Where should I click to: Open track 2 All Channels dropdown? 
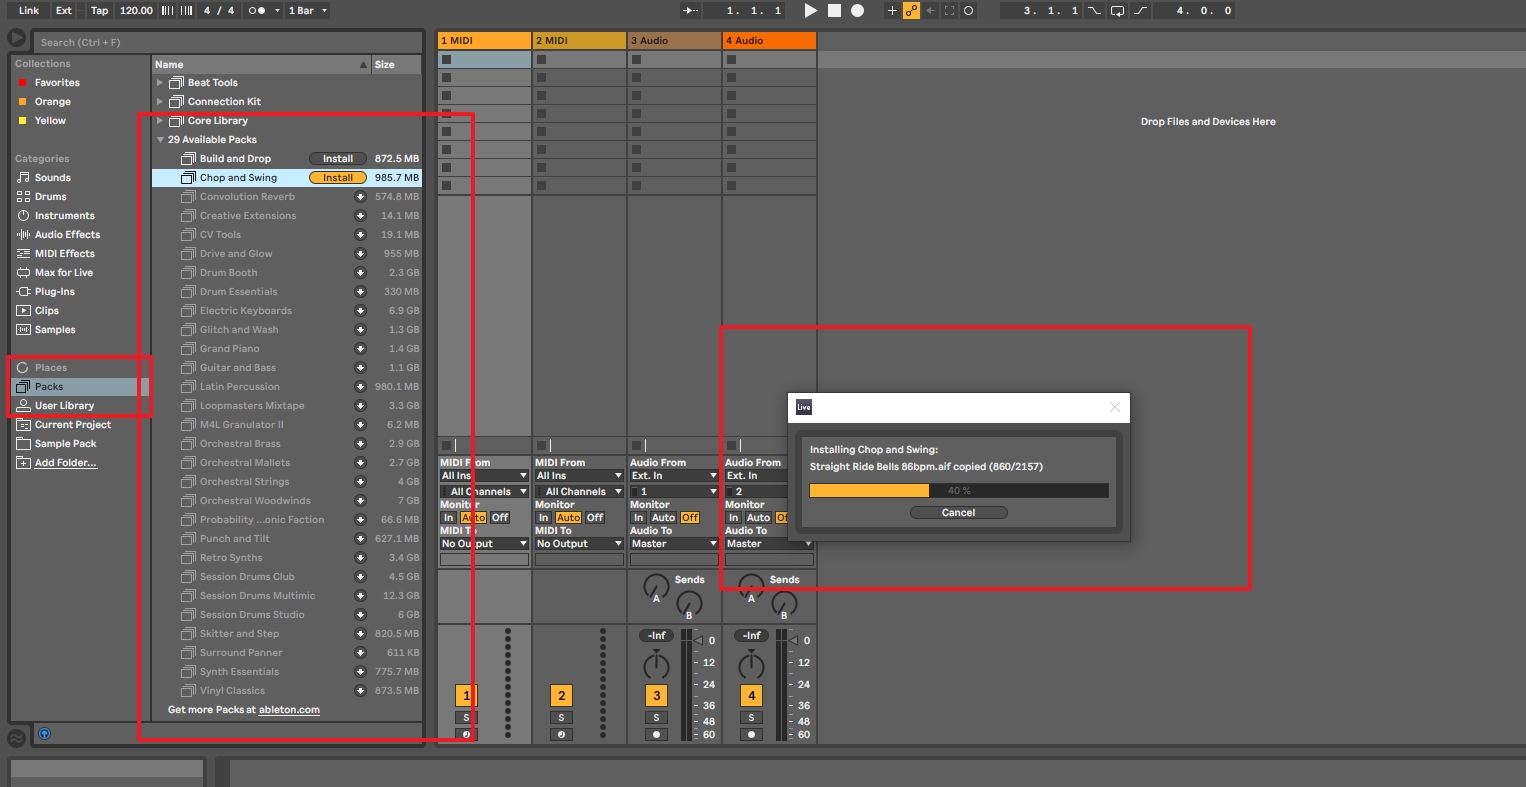coord(579,492)
